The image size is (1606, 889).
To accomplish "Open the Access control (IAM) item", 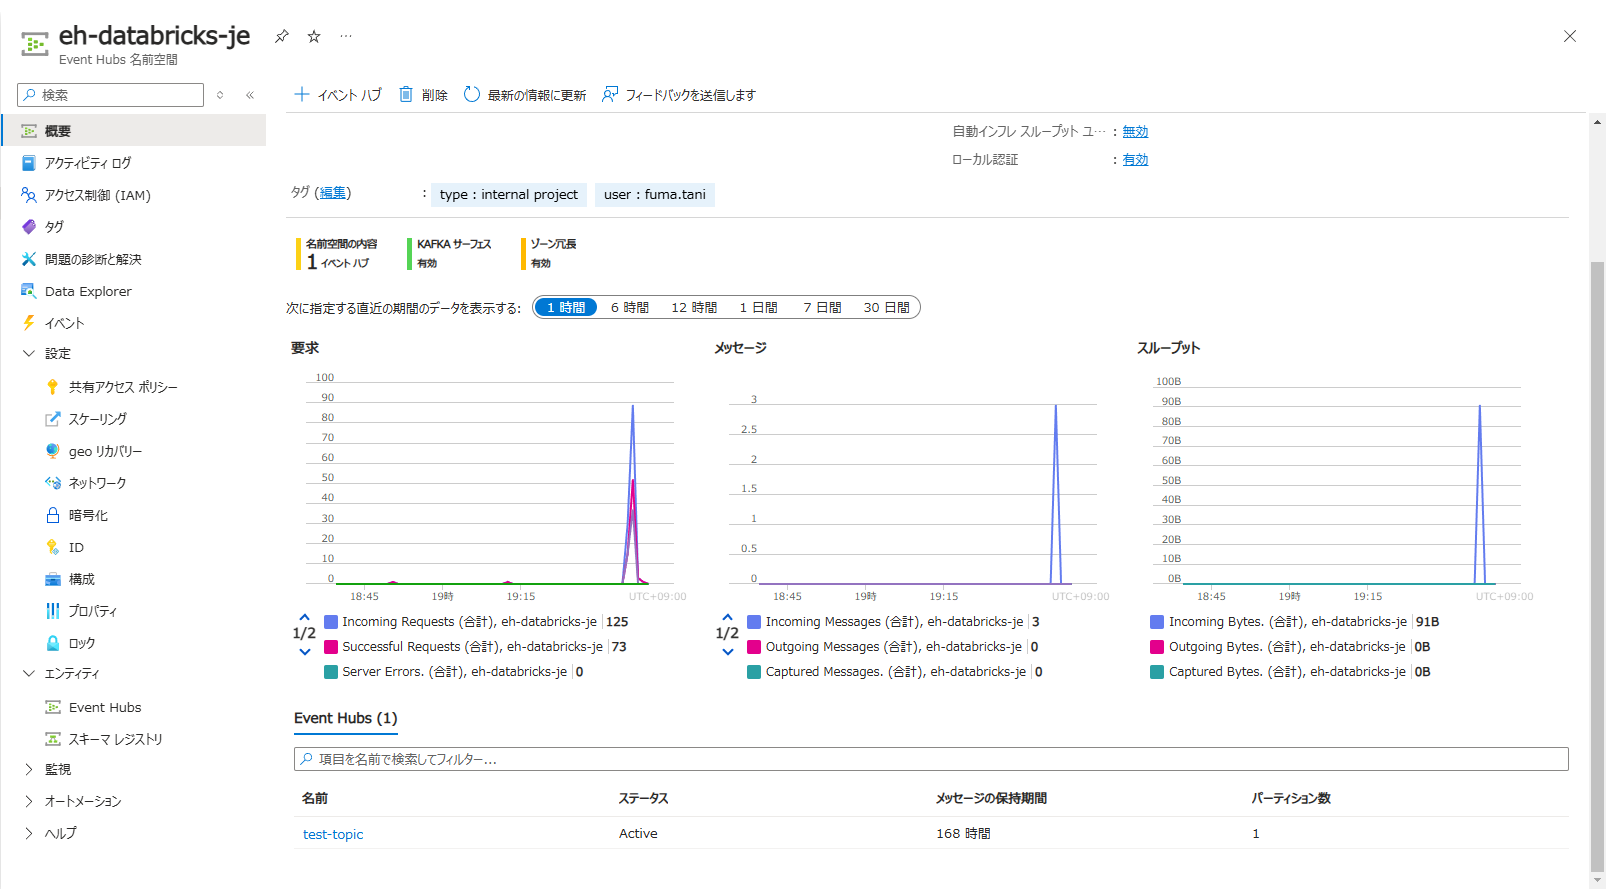I will tap(97, 195).
